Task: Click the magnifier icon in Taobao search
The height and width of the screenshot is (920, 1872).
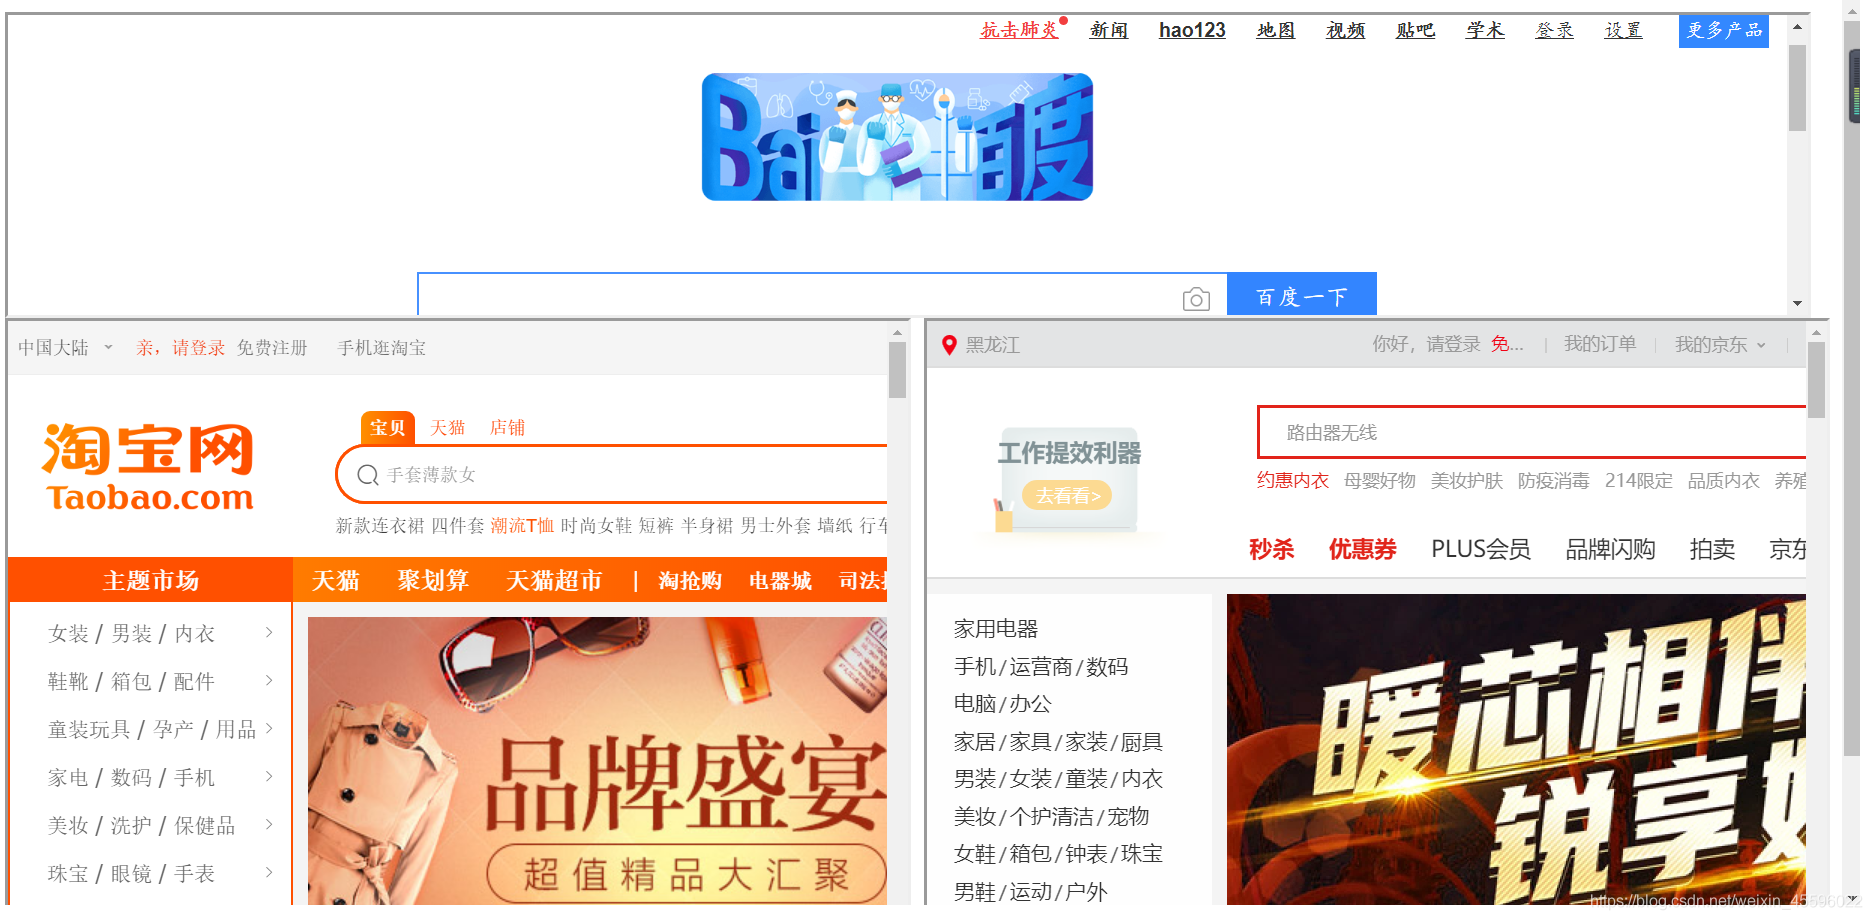Action: click(368, 475)
